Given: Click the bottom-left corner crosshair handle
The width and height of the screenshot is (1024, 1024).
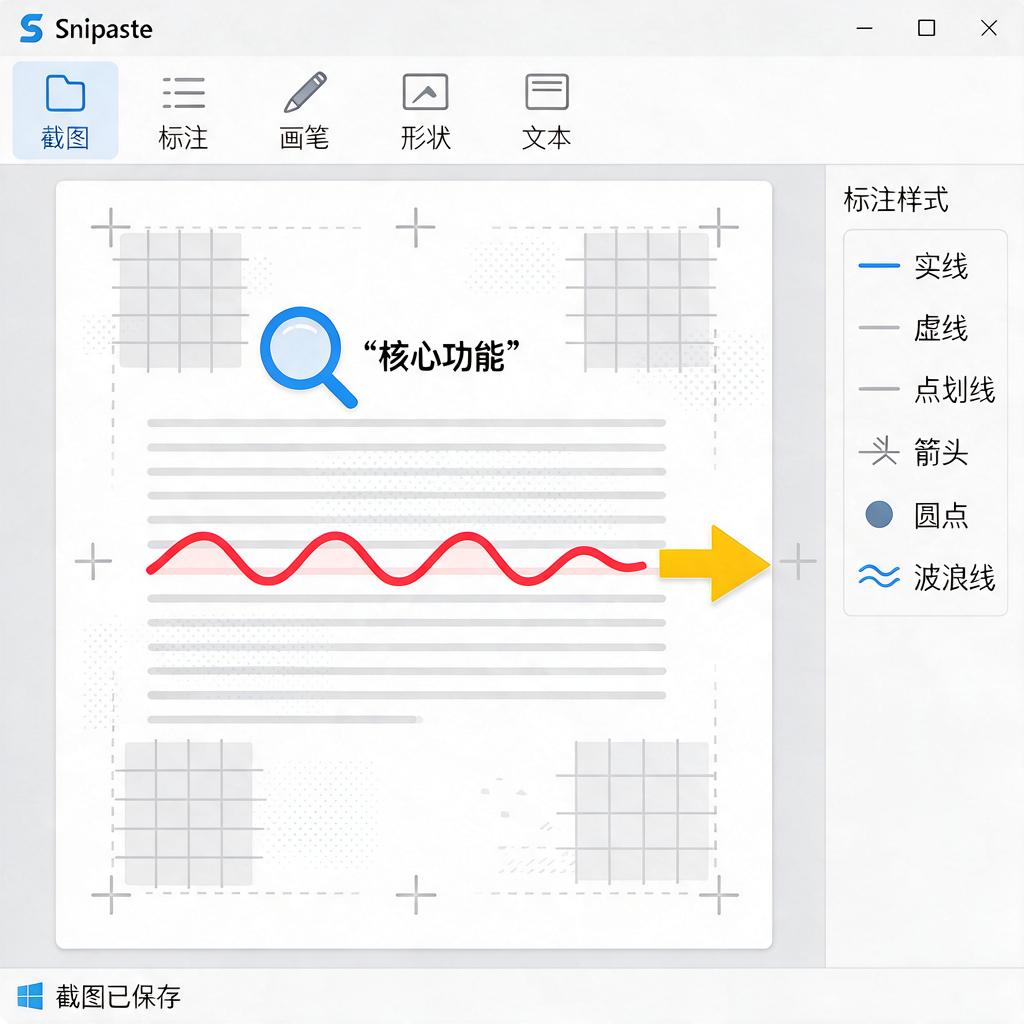Looking at the screenshot, I should (111, 894).
